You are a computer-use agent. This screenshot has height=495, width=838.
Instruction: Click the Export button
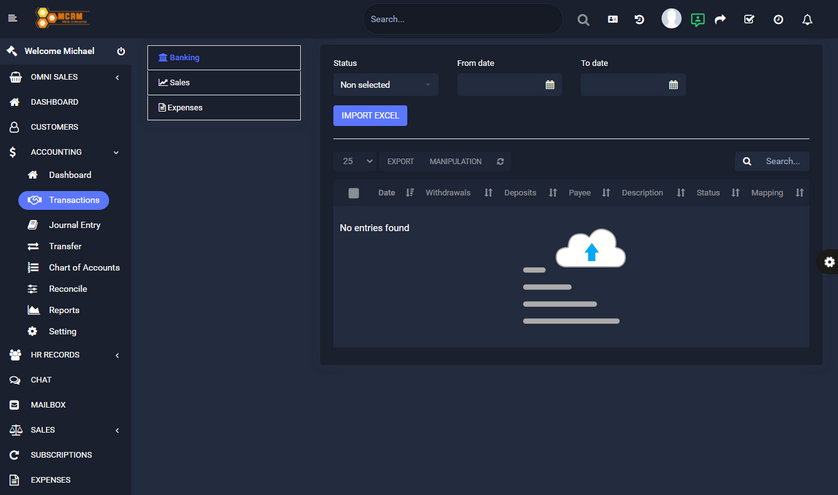click(x=400, y=161)
